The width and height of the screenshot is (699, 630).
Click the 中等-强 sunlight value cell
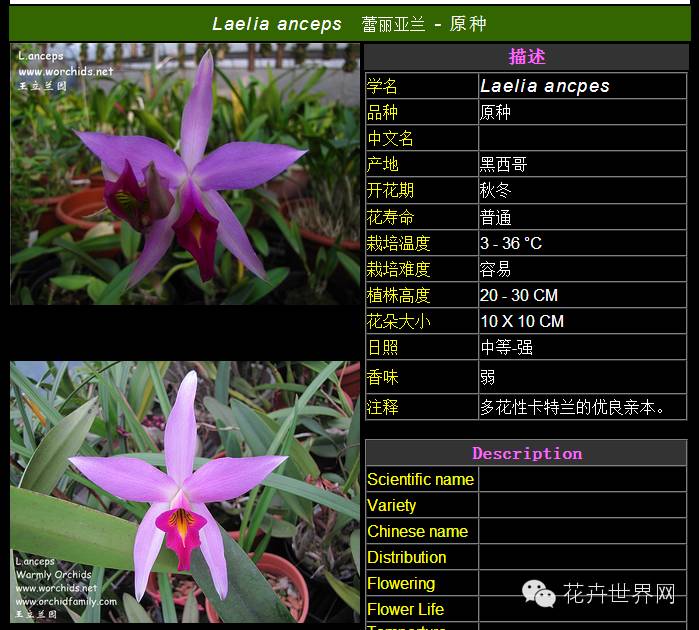[507, 347]
